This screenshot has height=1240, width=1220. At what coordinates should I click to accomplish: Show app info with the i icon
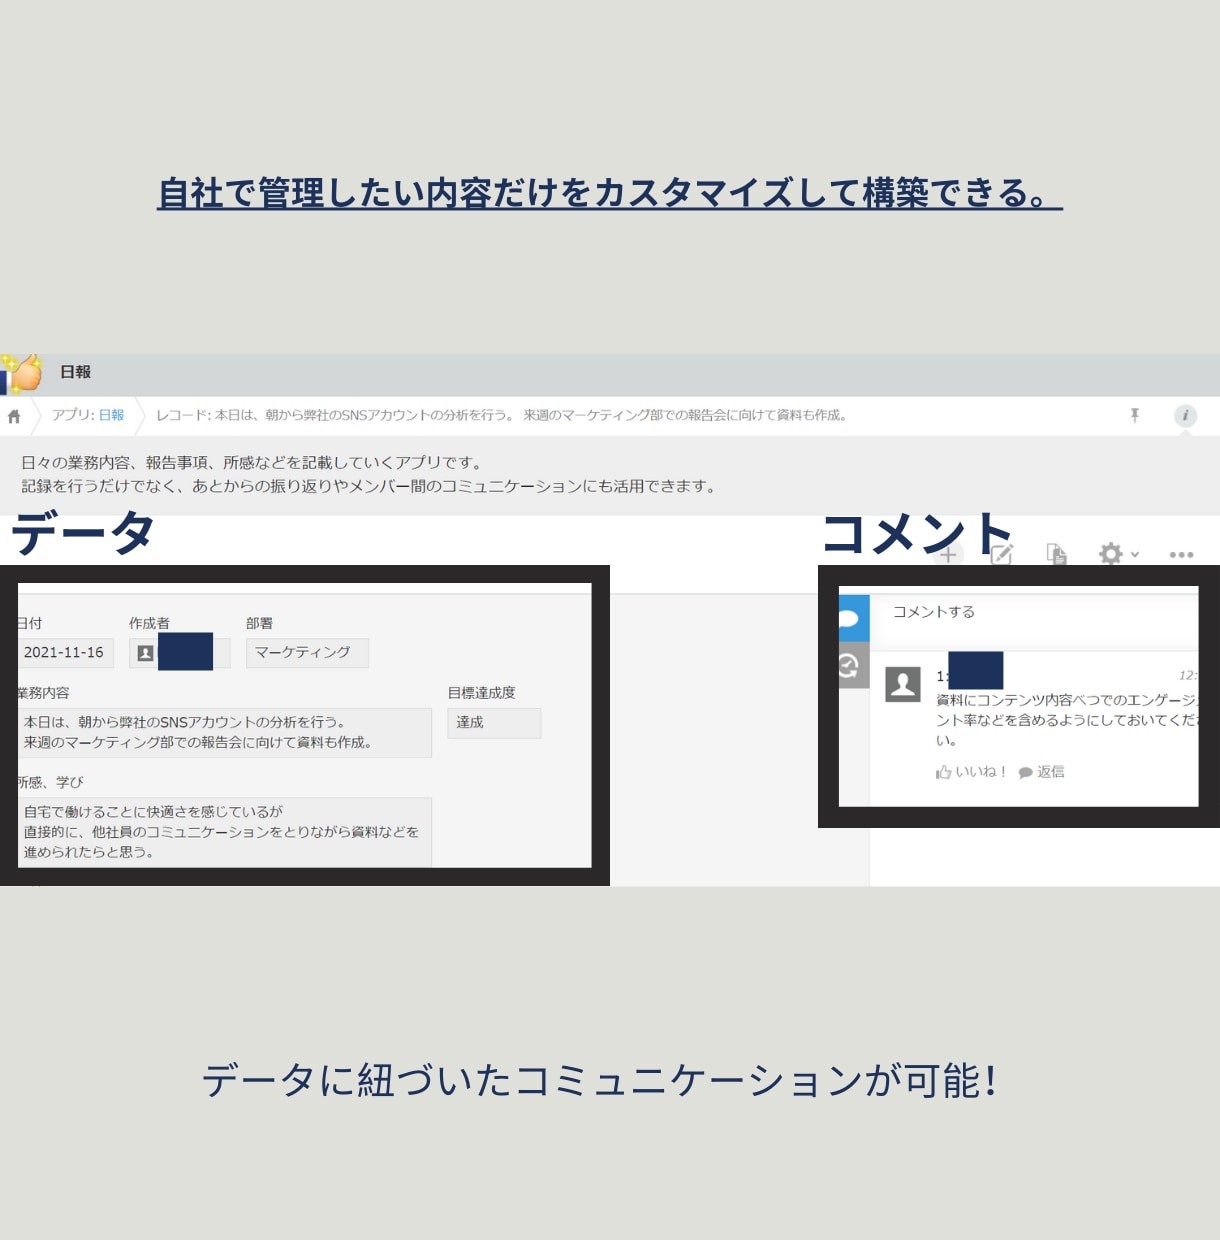click(1185, 415)
